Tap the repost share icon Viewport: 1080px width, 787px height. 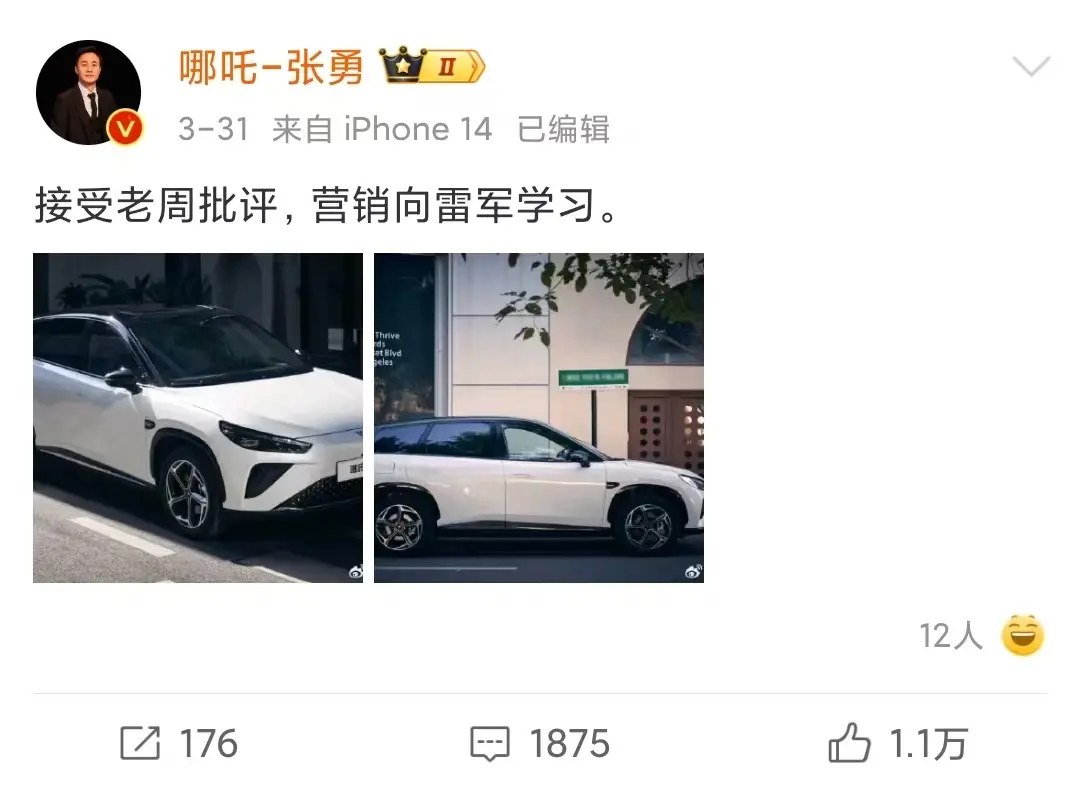(x=141, y=744)
